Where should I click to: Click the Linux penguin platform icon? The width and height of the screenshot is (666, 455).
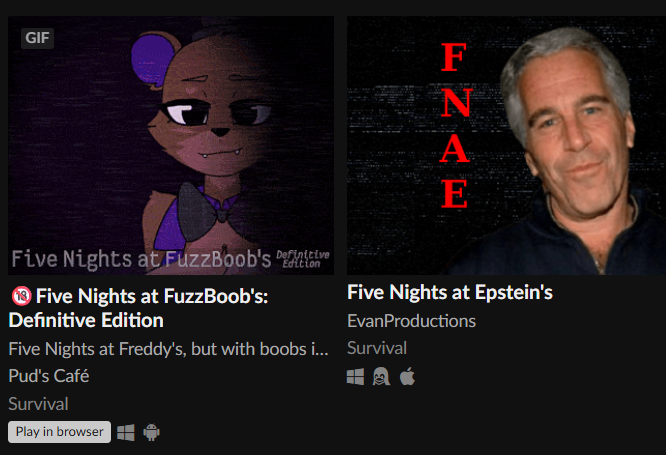[x=381, y=376]
